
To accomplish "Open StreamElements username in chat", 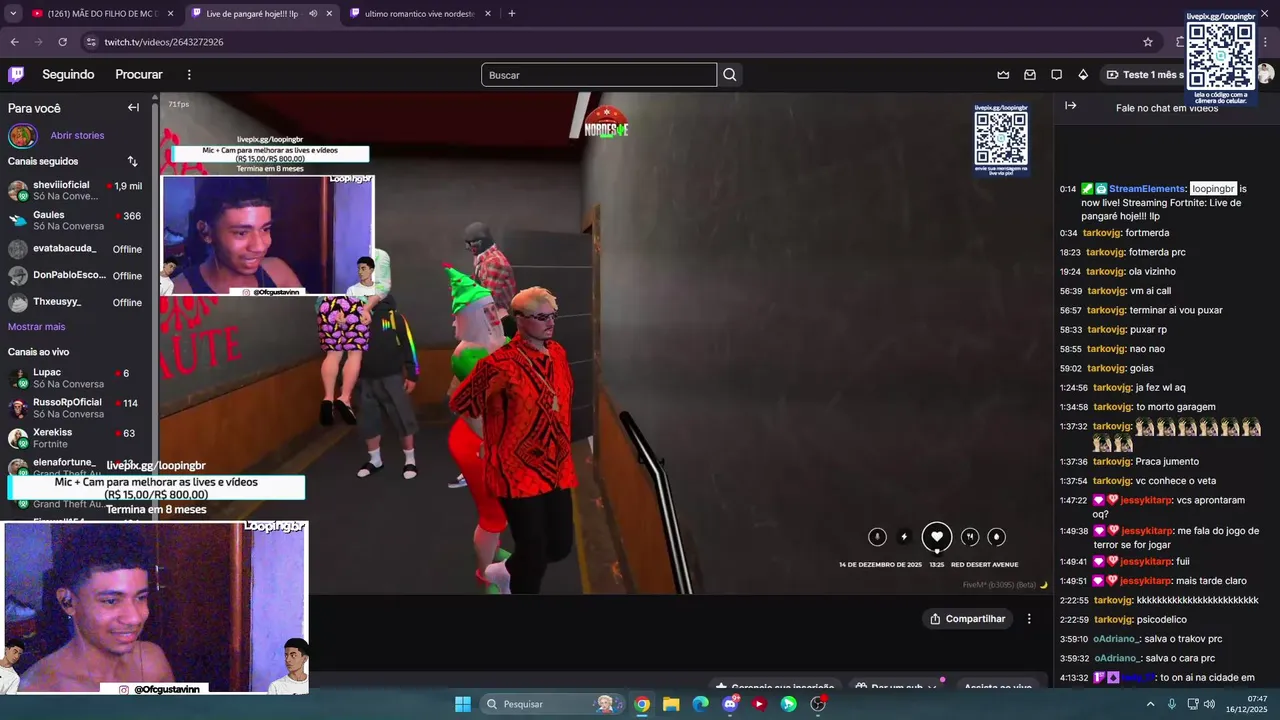I will (x=1147, y=189).
